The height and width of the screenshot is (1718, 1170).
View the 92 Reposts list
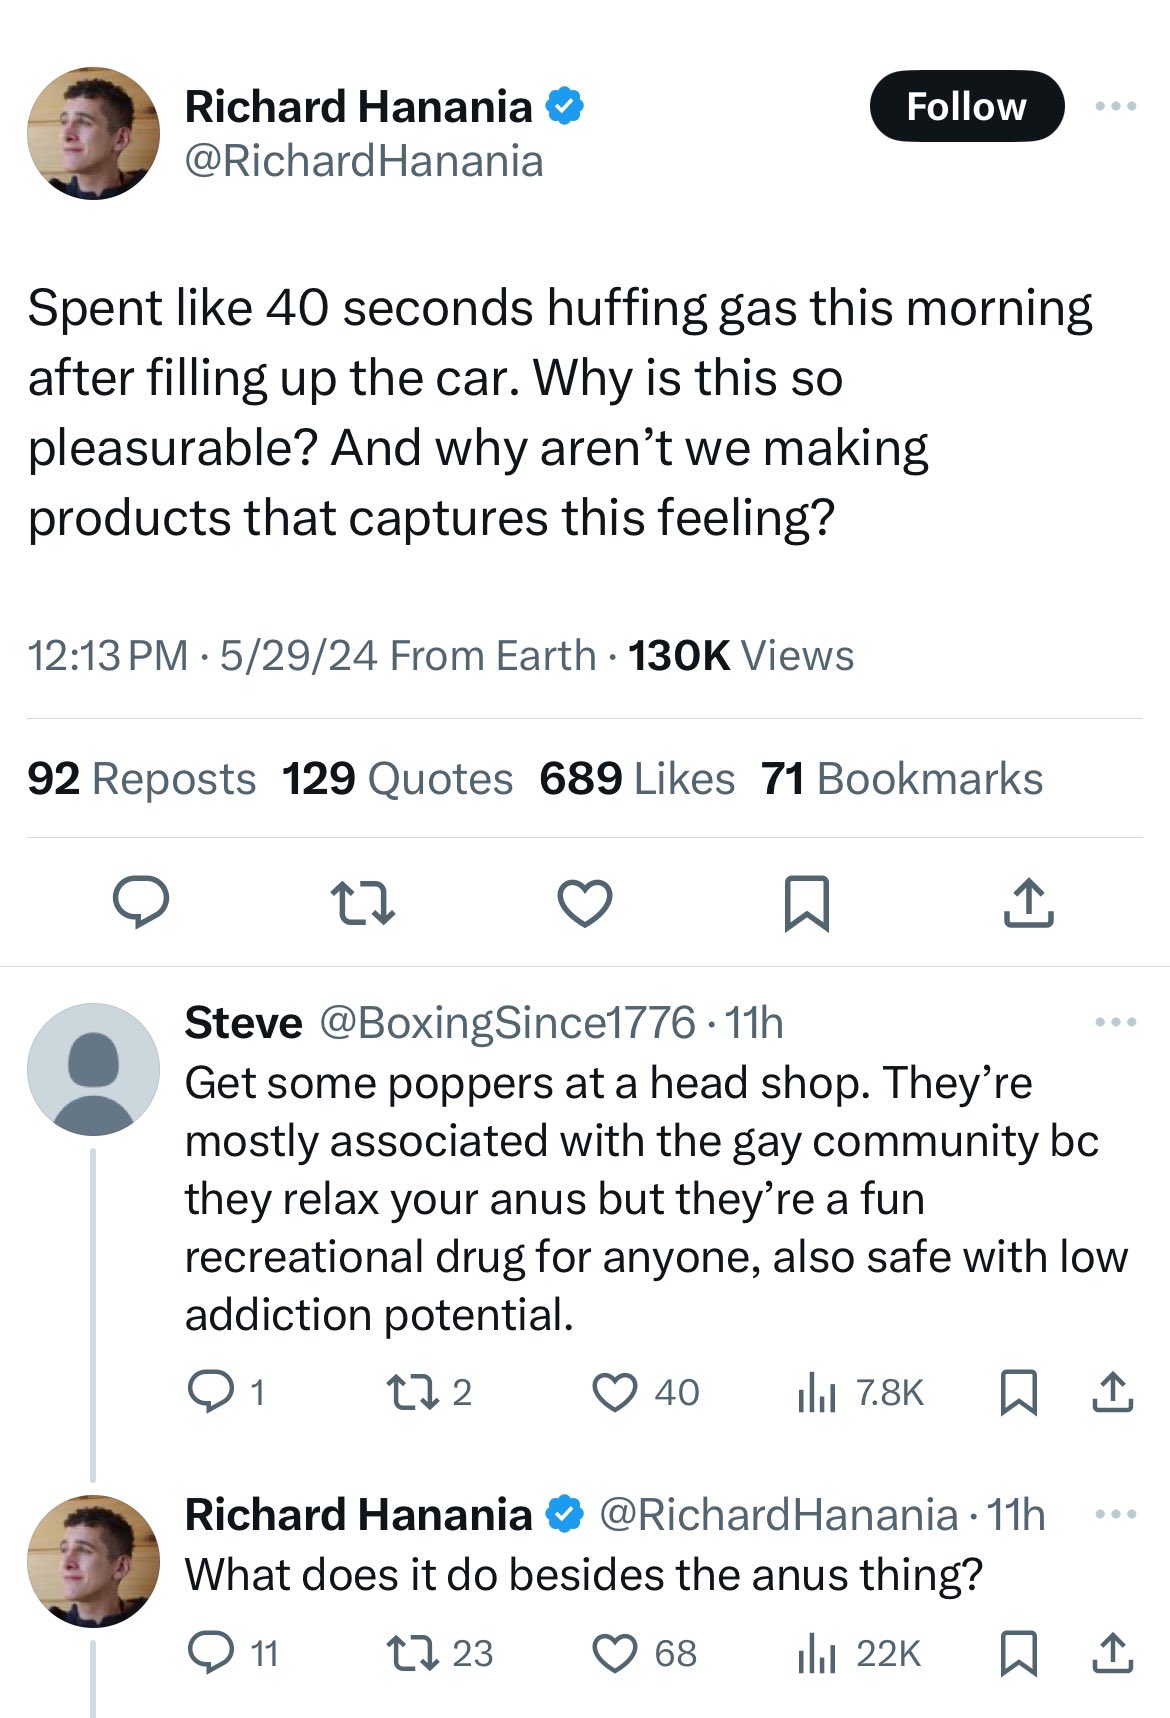(142, 778)
